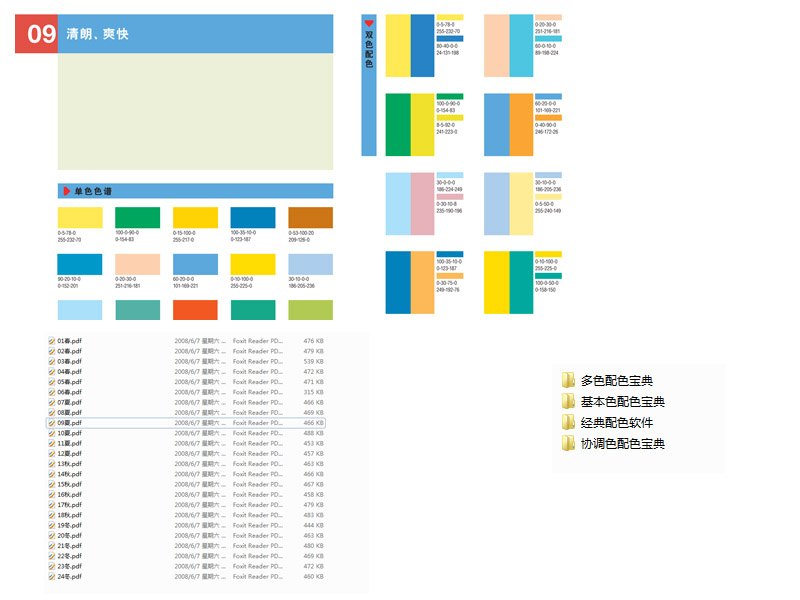
Task: Click the 315 KB file size value
Action: click(x=313, y=392)
